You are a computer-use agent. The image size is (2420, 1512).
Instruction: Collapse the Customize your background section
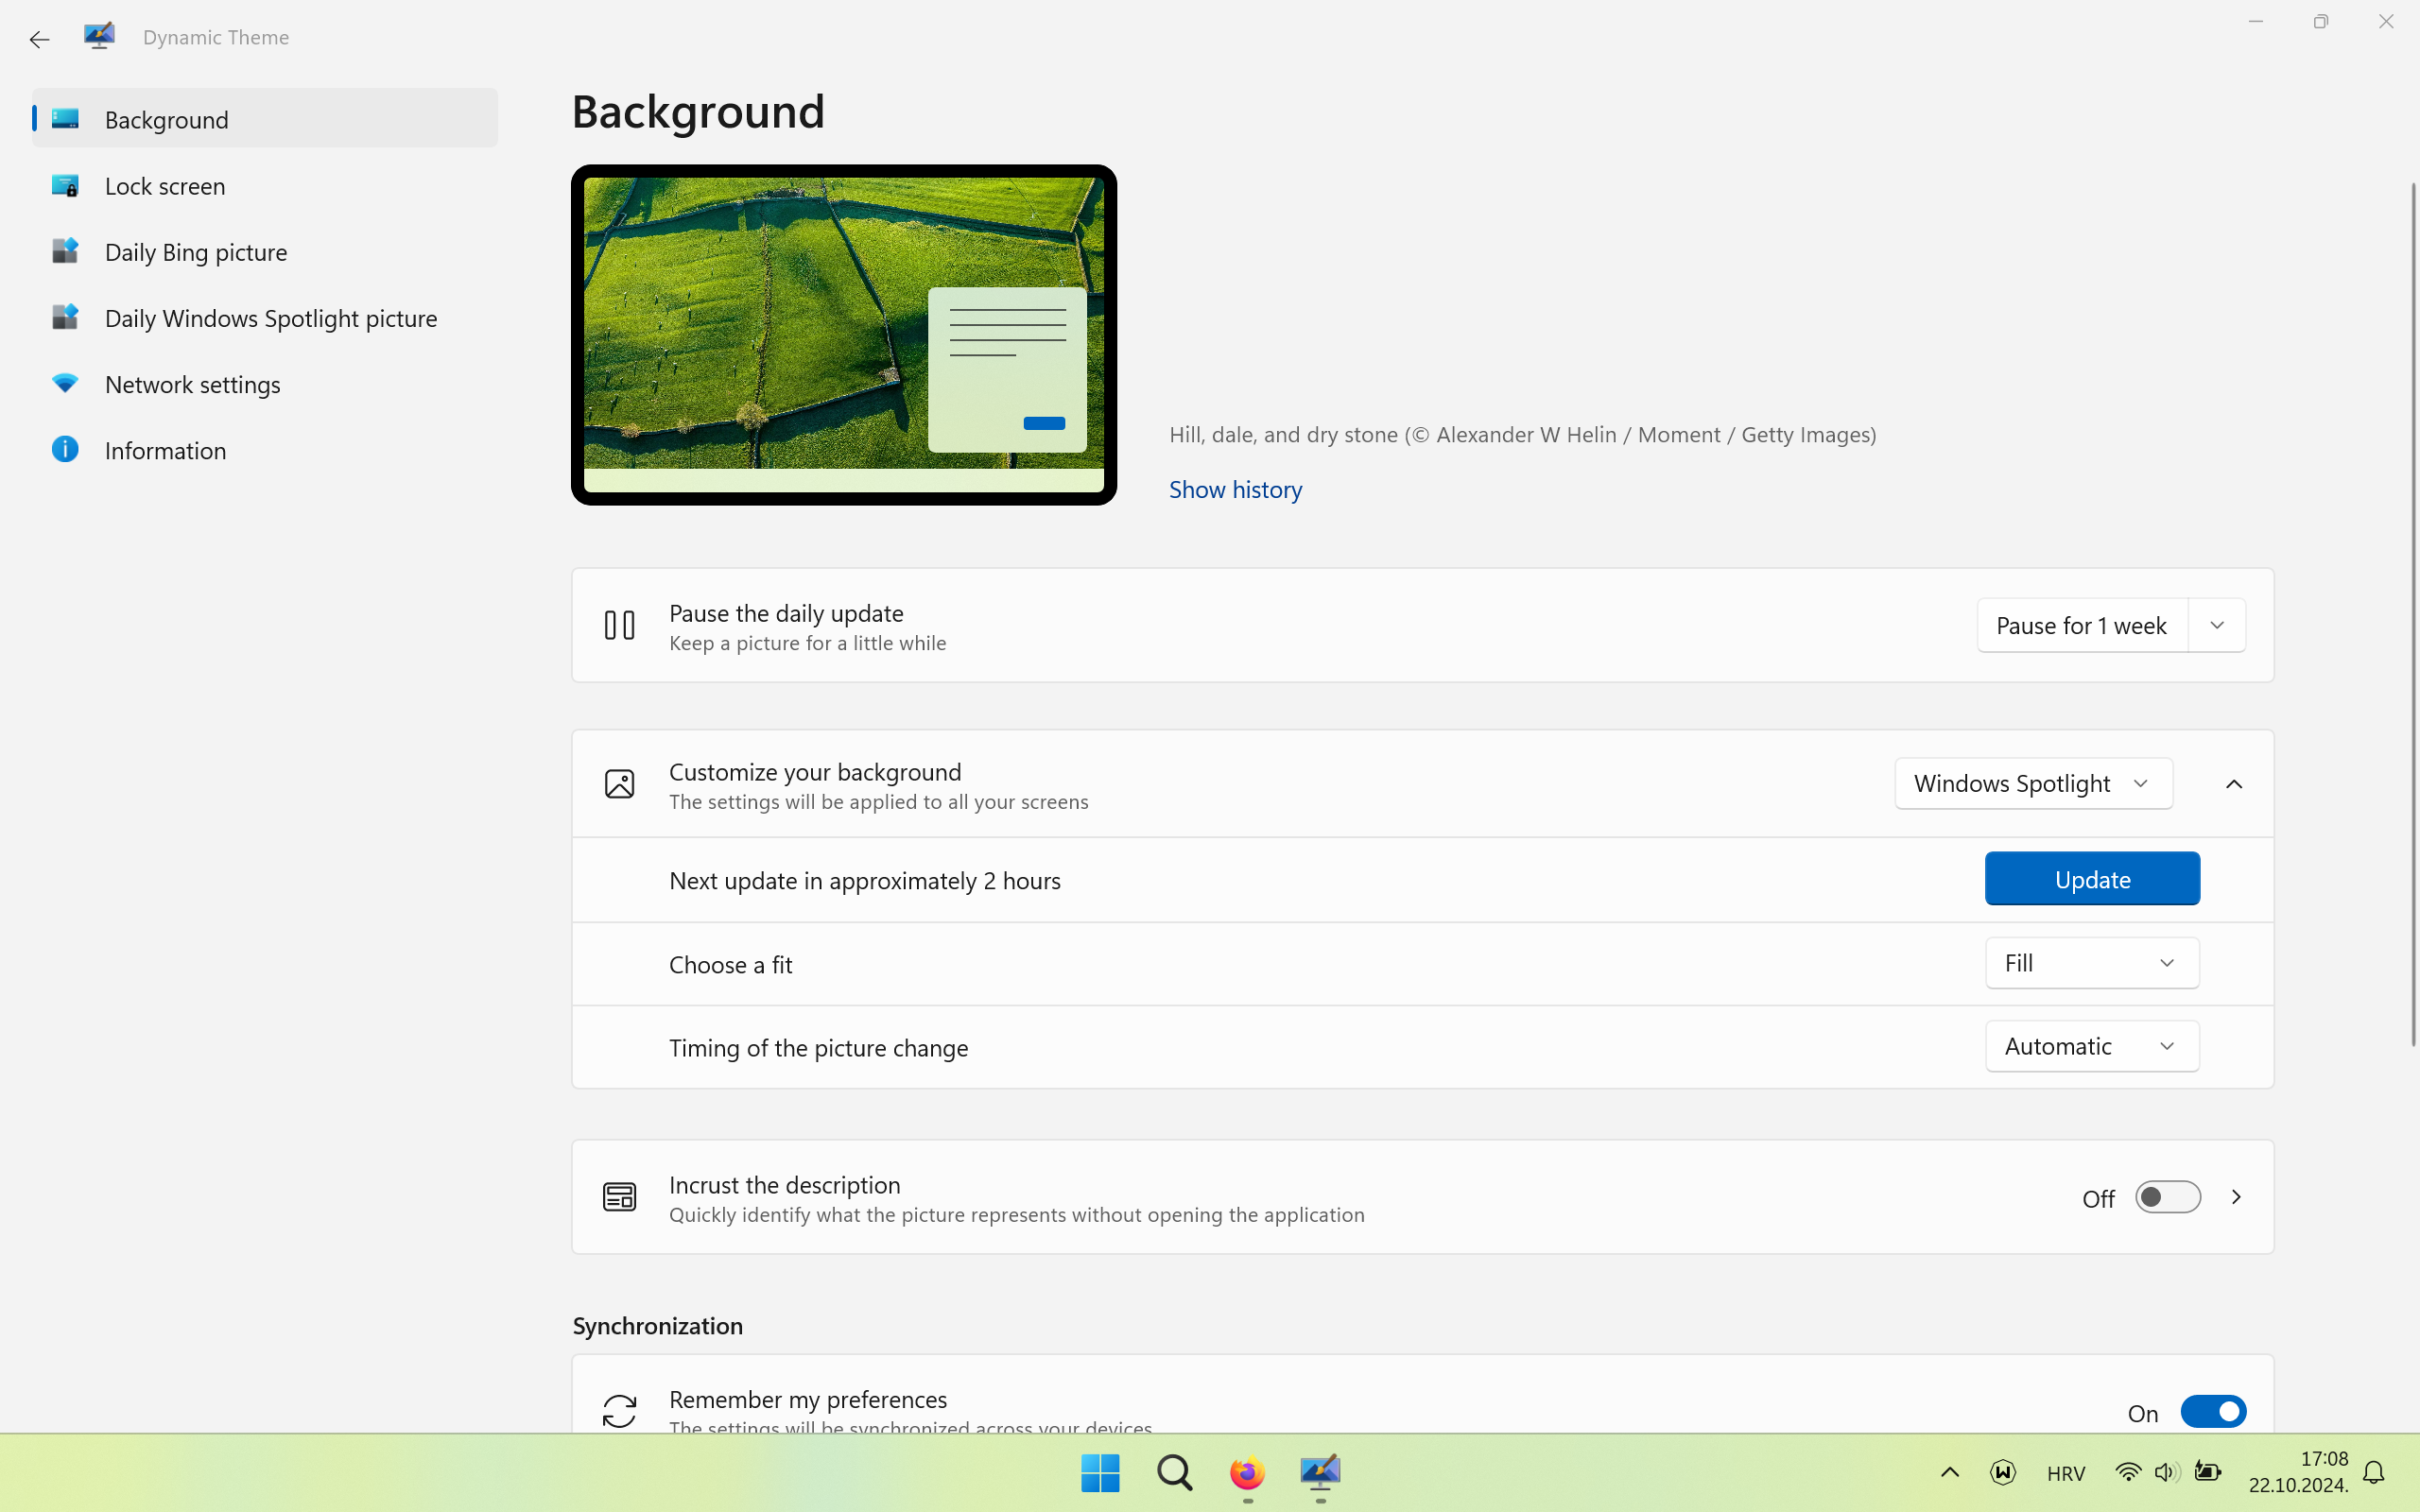2233,784
